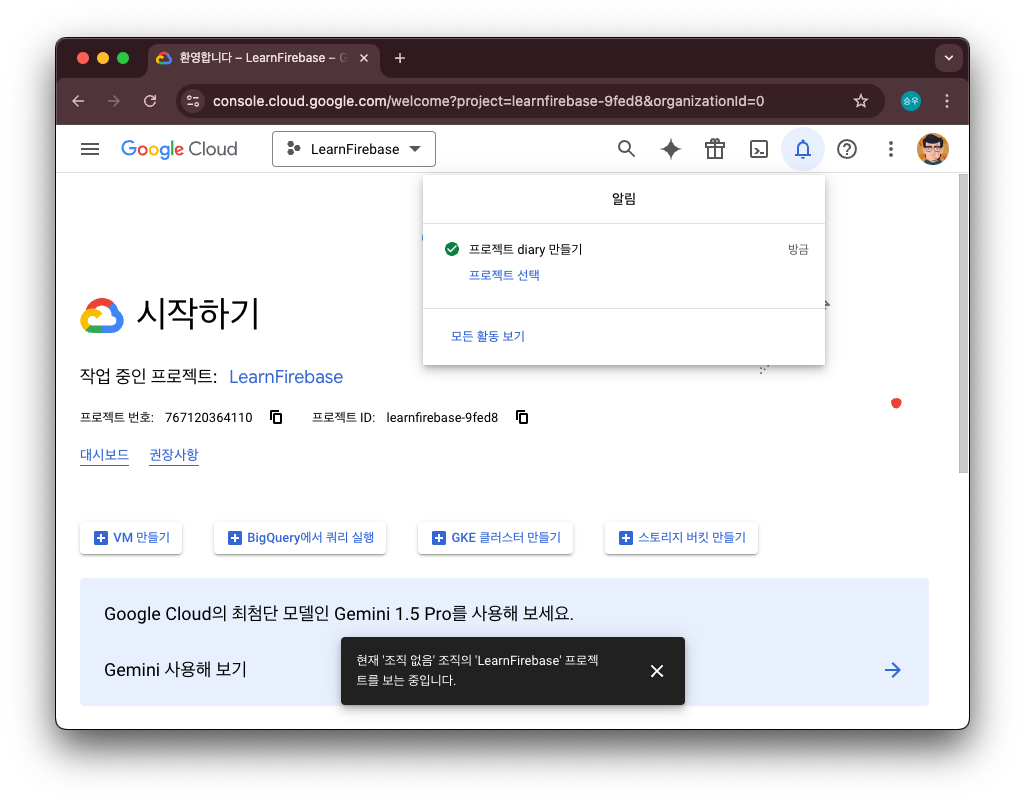Click the Google Cloud logo
Screen dimensions: 1025x803
click(x=179, y=149)
